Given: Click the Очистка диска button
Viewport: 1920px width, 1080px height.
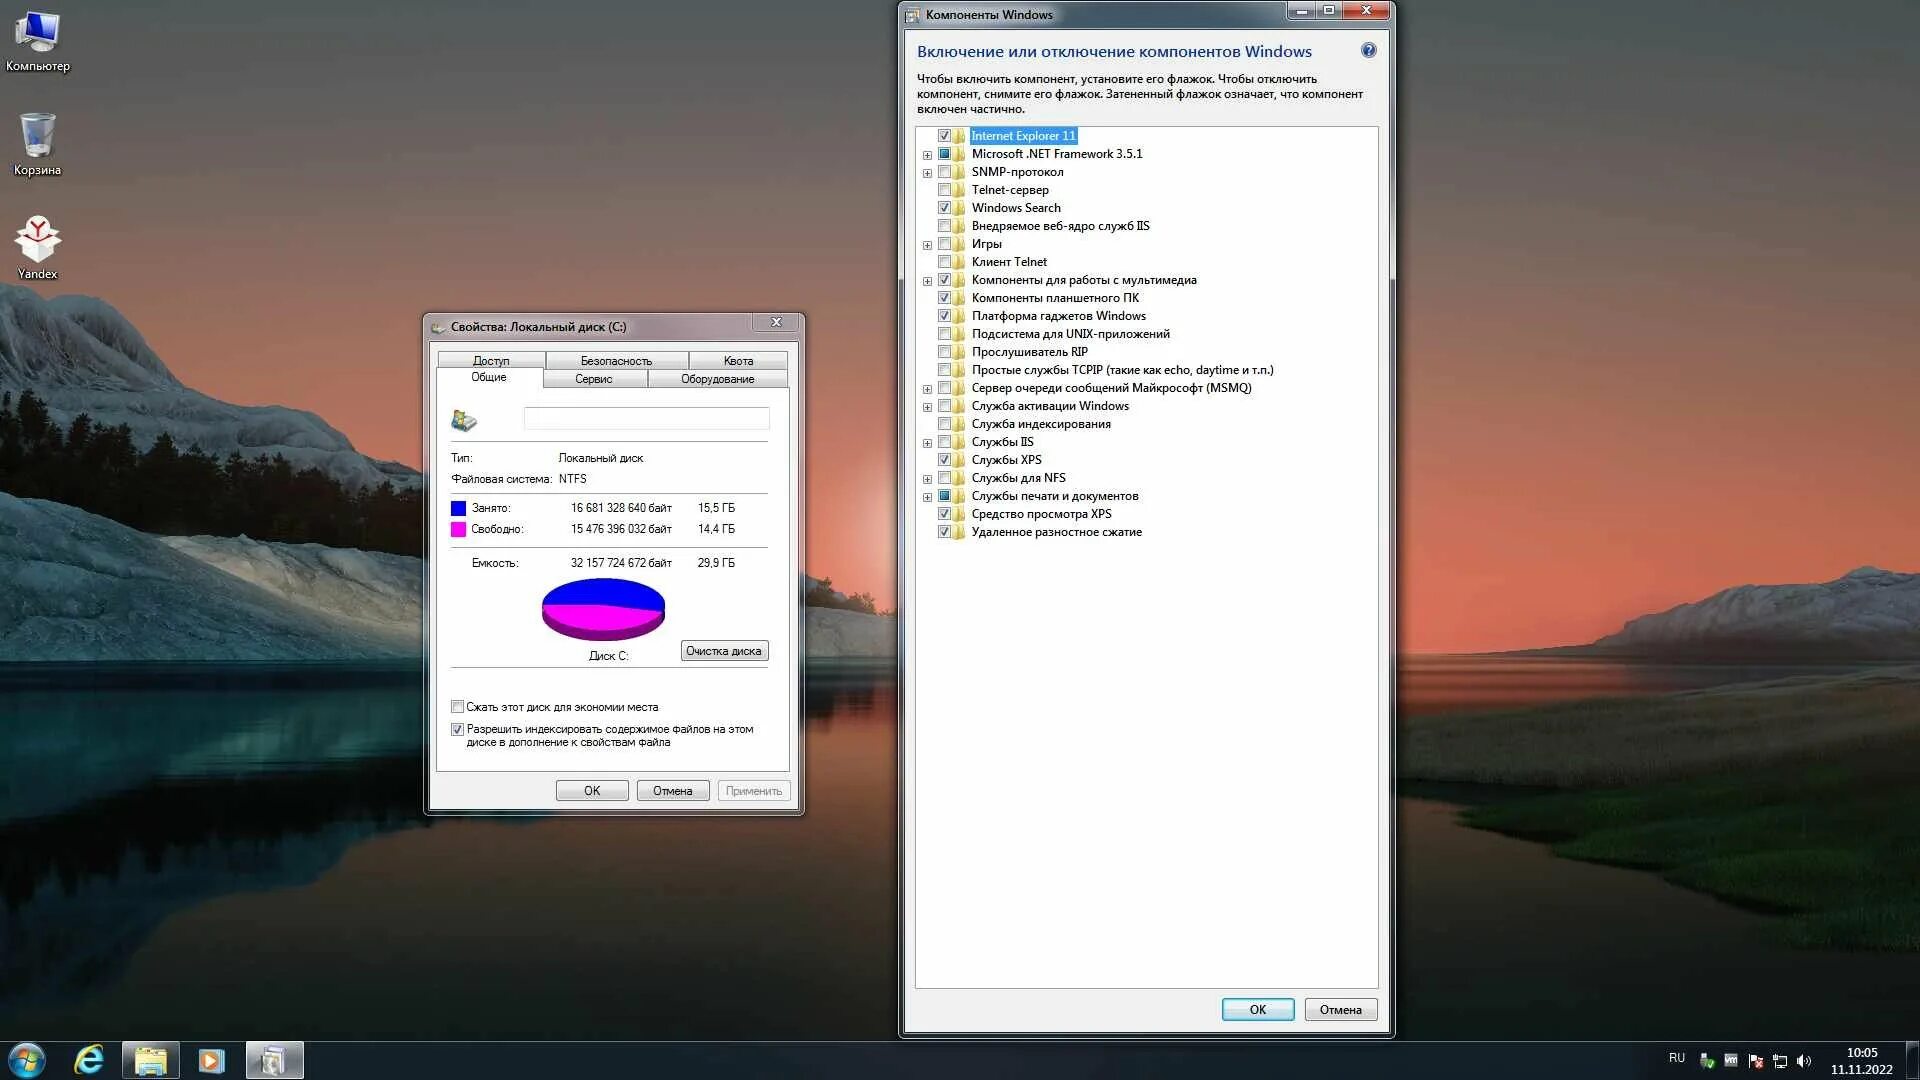Looking at the screenshot, I should (724, 651).
